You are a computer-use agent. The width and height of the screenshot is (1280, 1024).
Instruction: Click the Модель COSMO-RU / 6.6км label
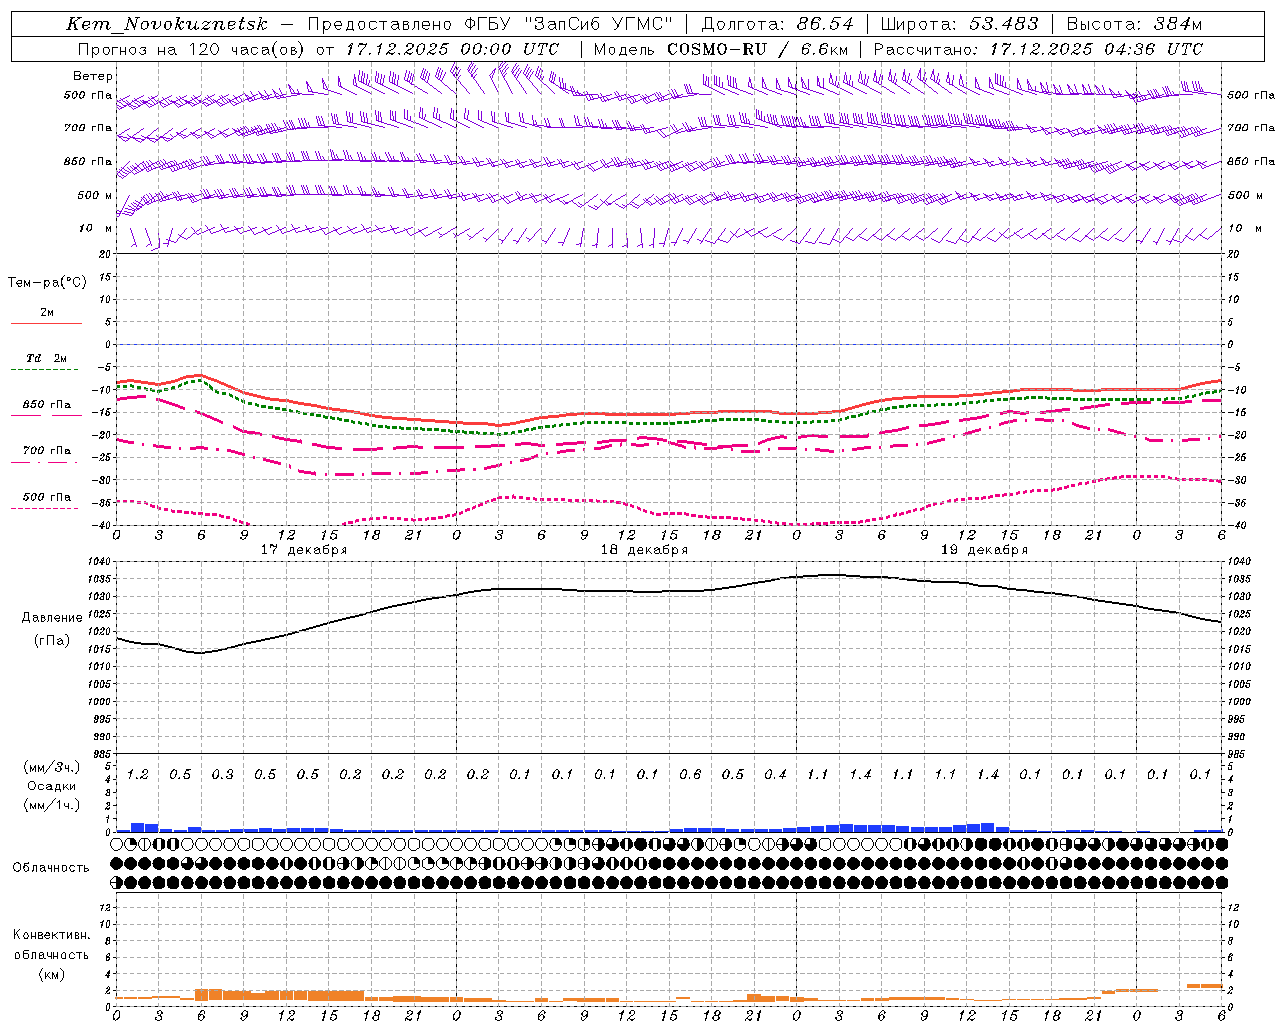pos(720,49)
